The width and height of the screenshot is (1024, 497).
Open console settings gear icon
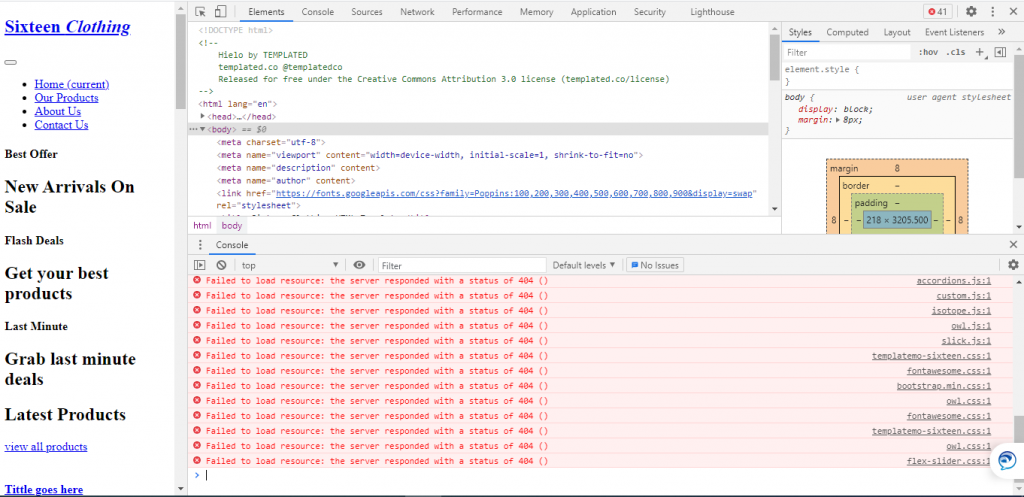pos(1013,265)
